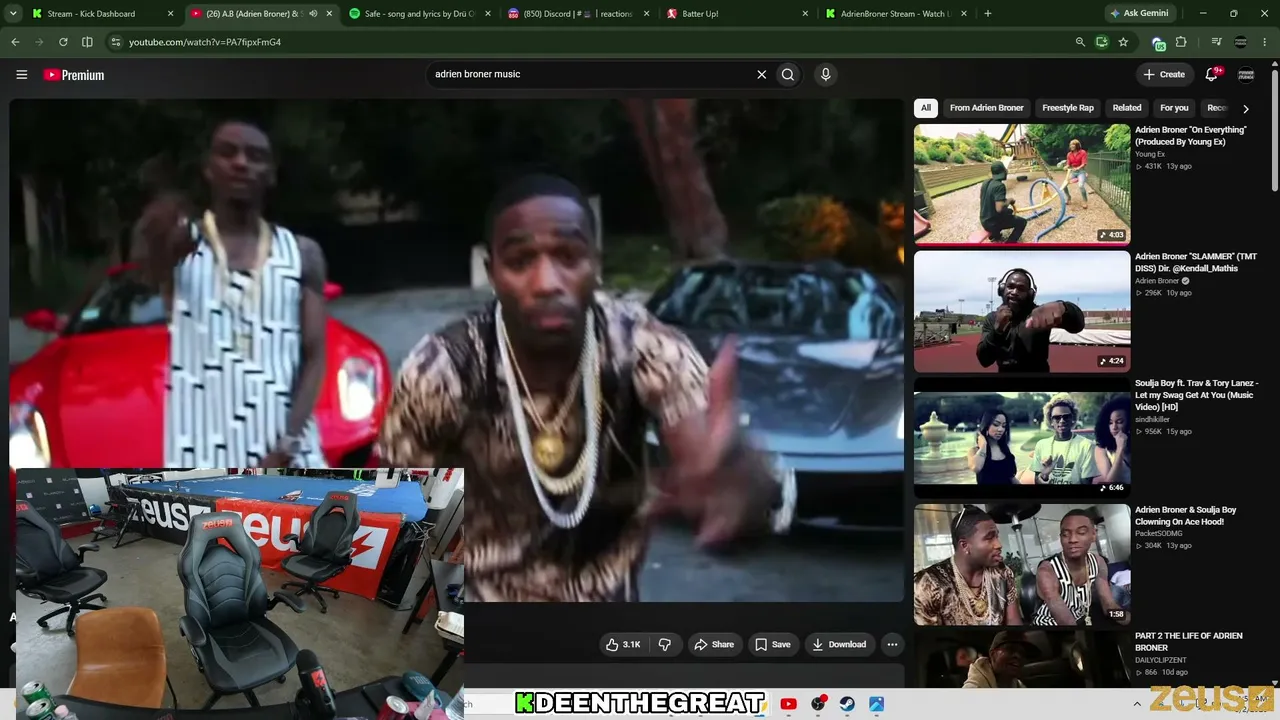Visit the PacketSODMG channel
Image resolution: width=1280 pixels, height=720 pixels.
coord(1158,534)
